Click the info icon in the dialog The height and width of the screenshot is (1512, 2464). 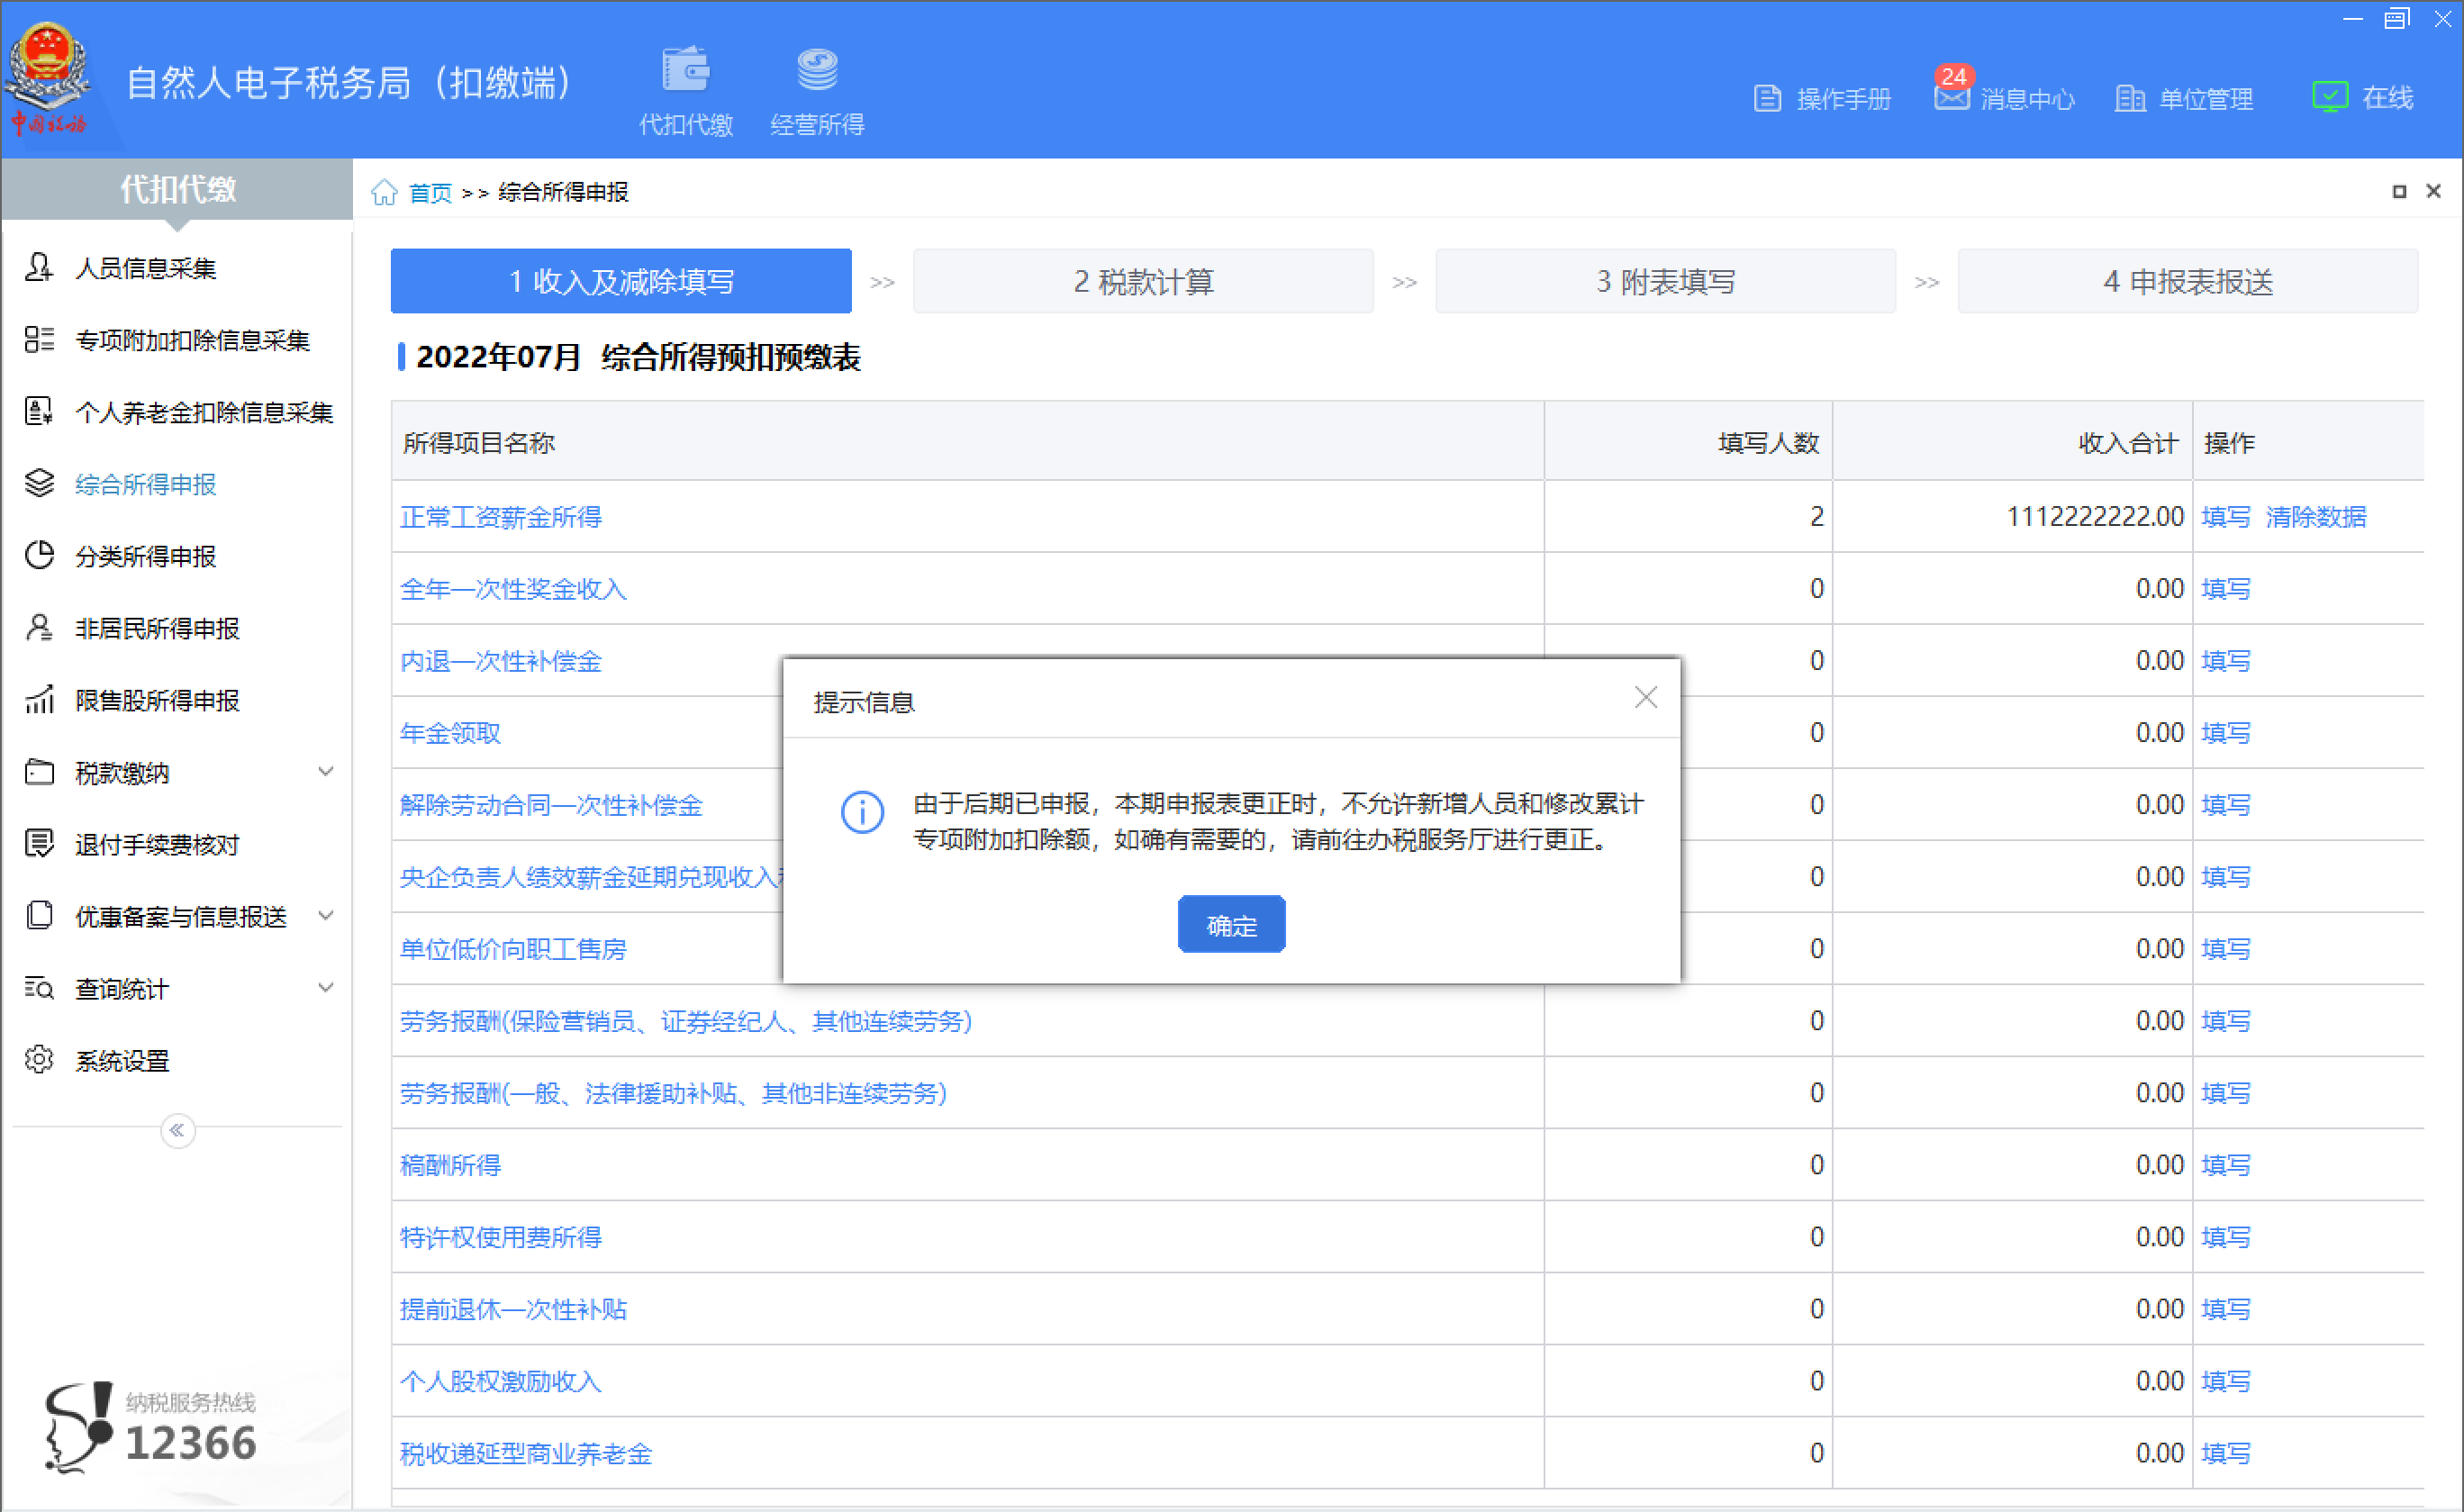[862, 812]
